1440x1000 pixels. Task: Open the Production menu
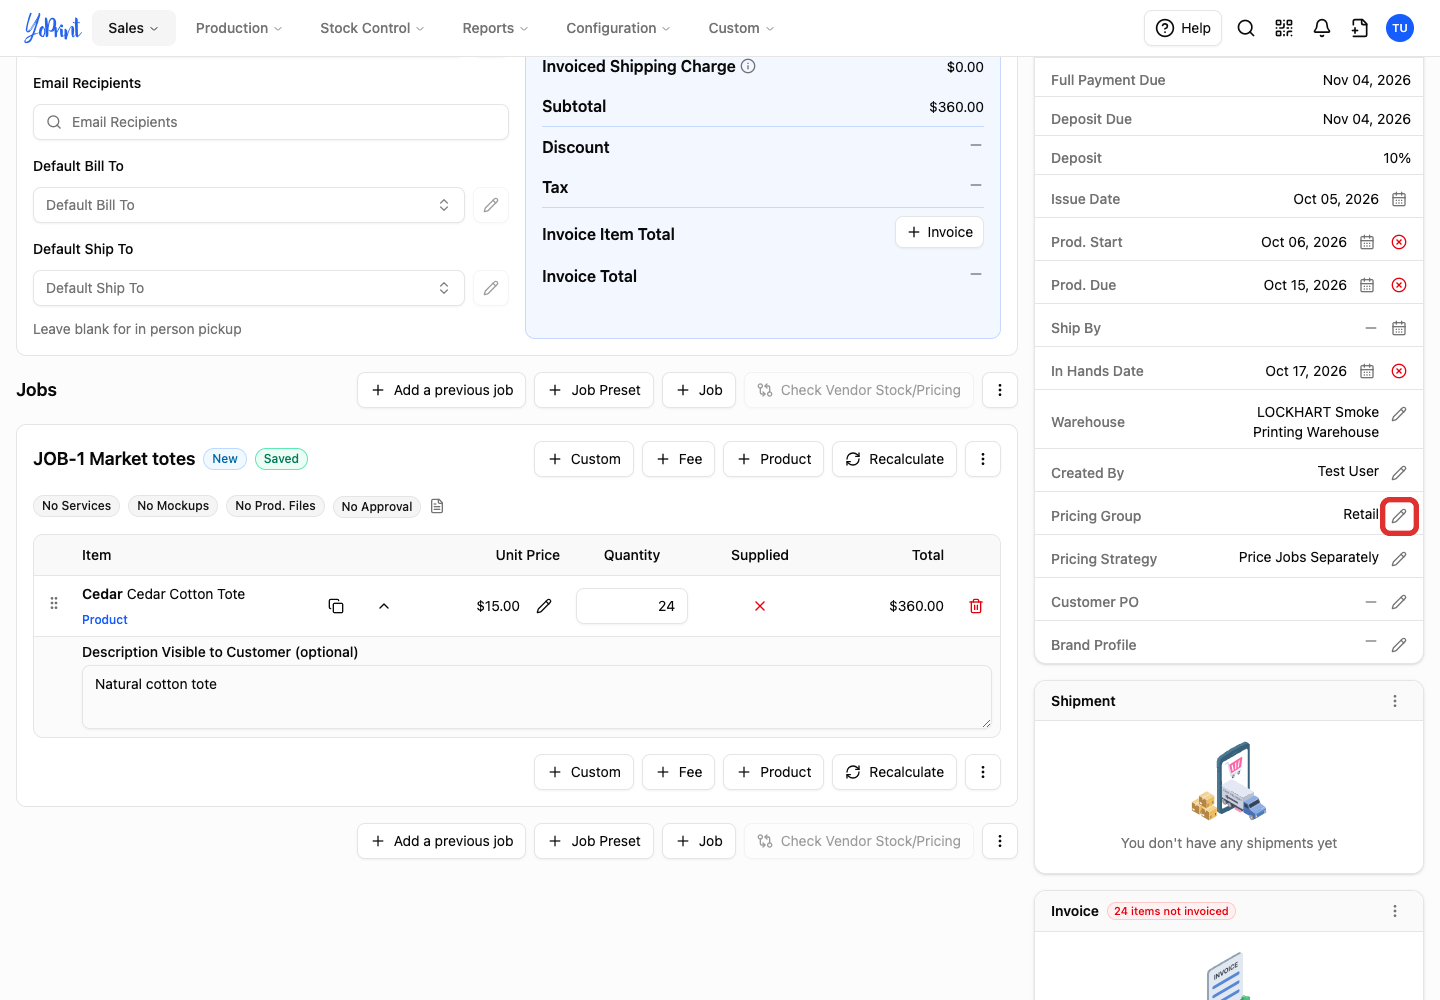click(x=239, y=28)
